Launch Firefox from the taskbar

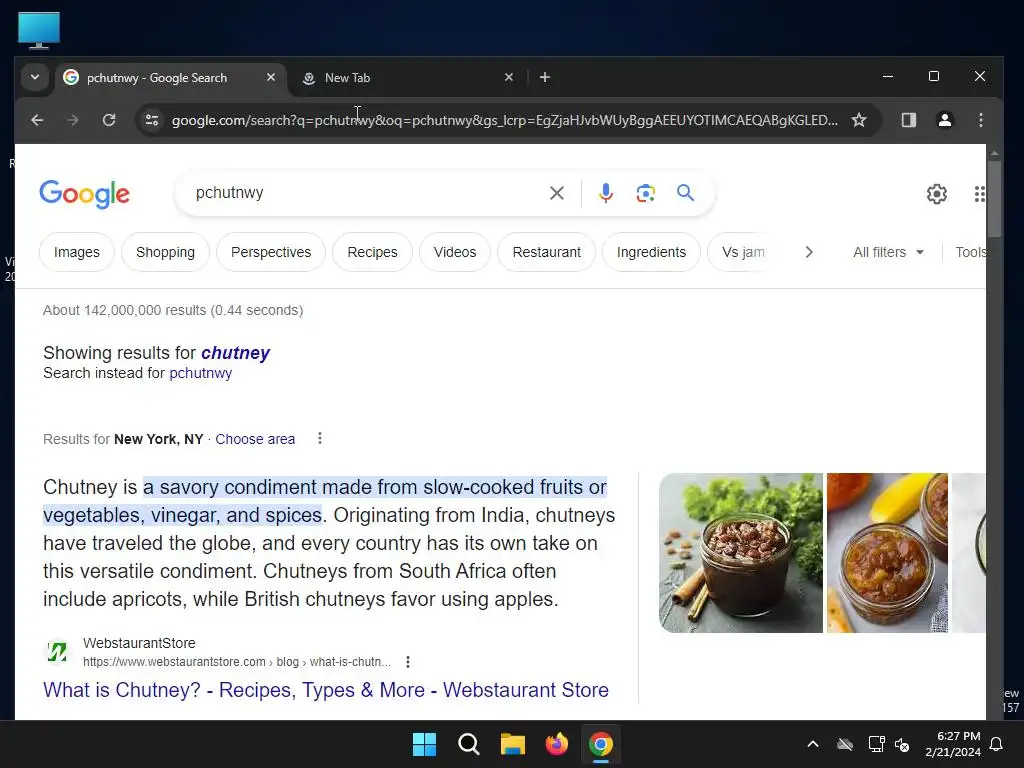coord(556,744)
